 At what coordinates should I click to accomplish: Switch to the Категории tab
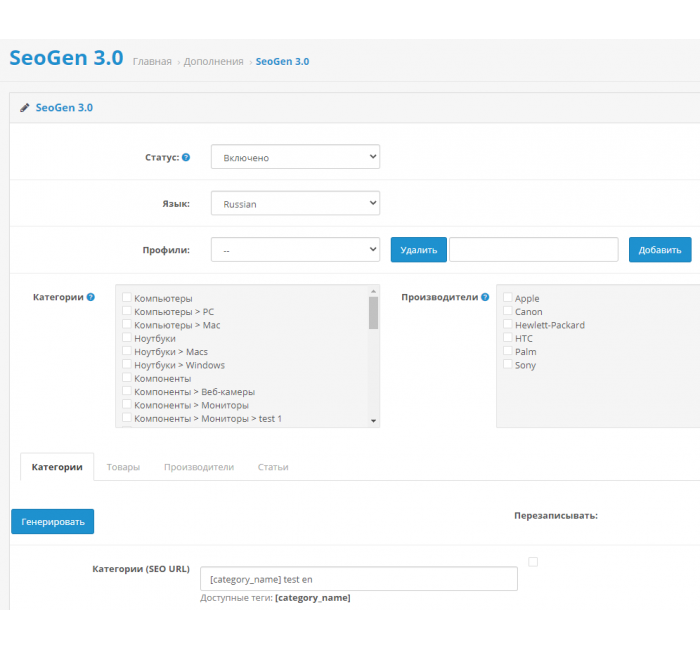[x=57, y=467]
